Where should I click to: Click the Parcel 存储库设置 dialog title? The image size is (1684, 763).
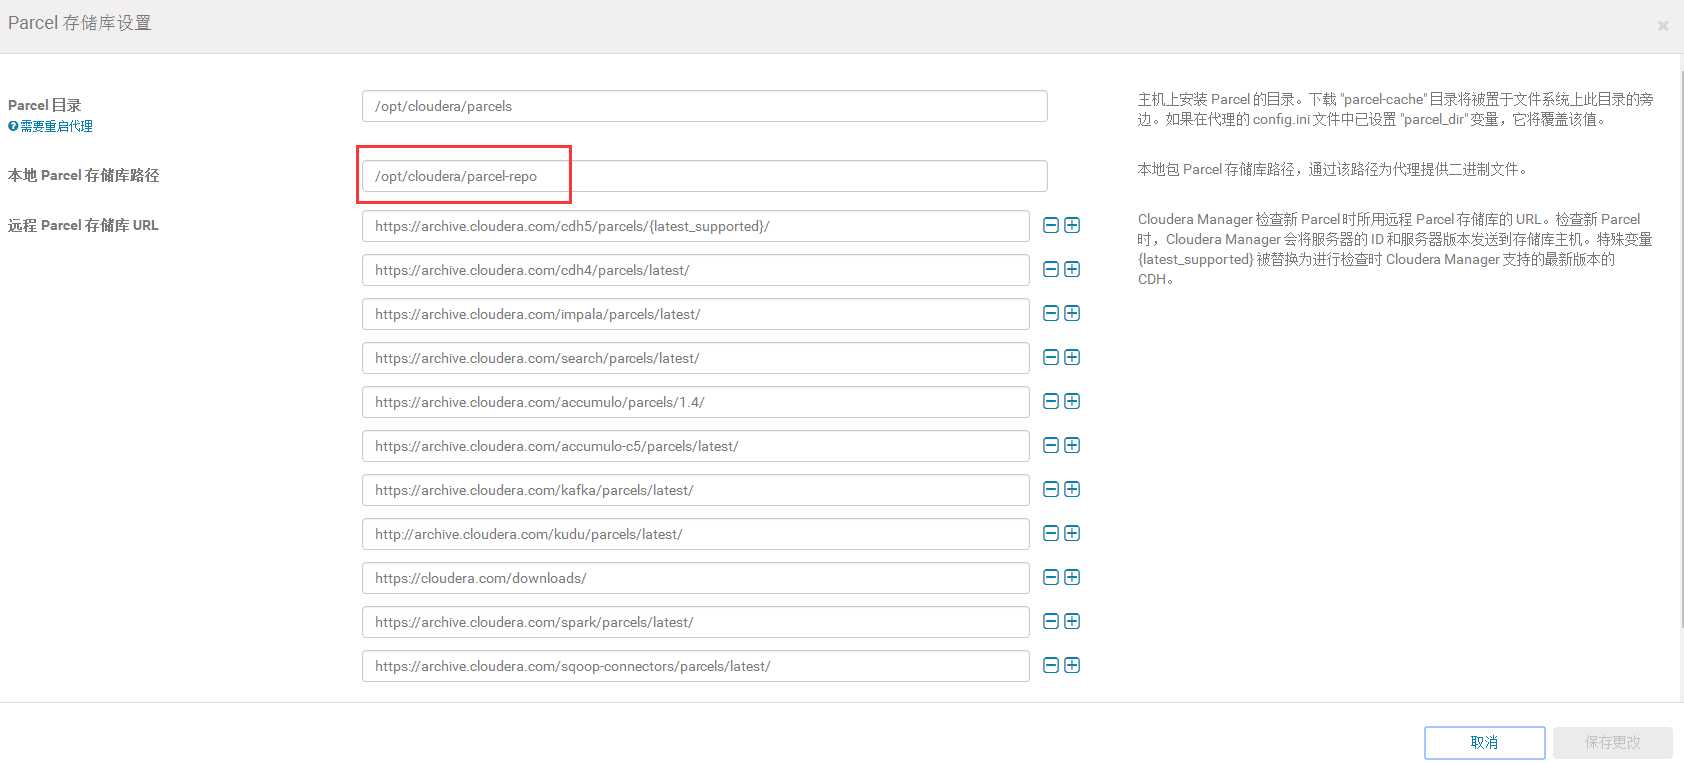80,23
